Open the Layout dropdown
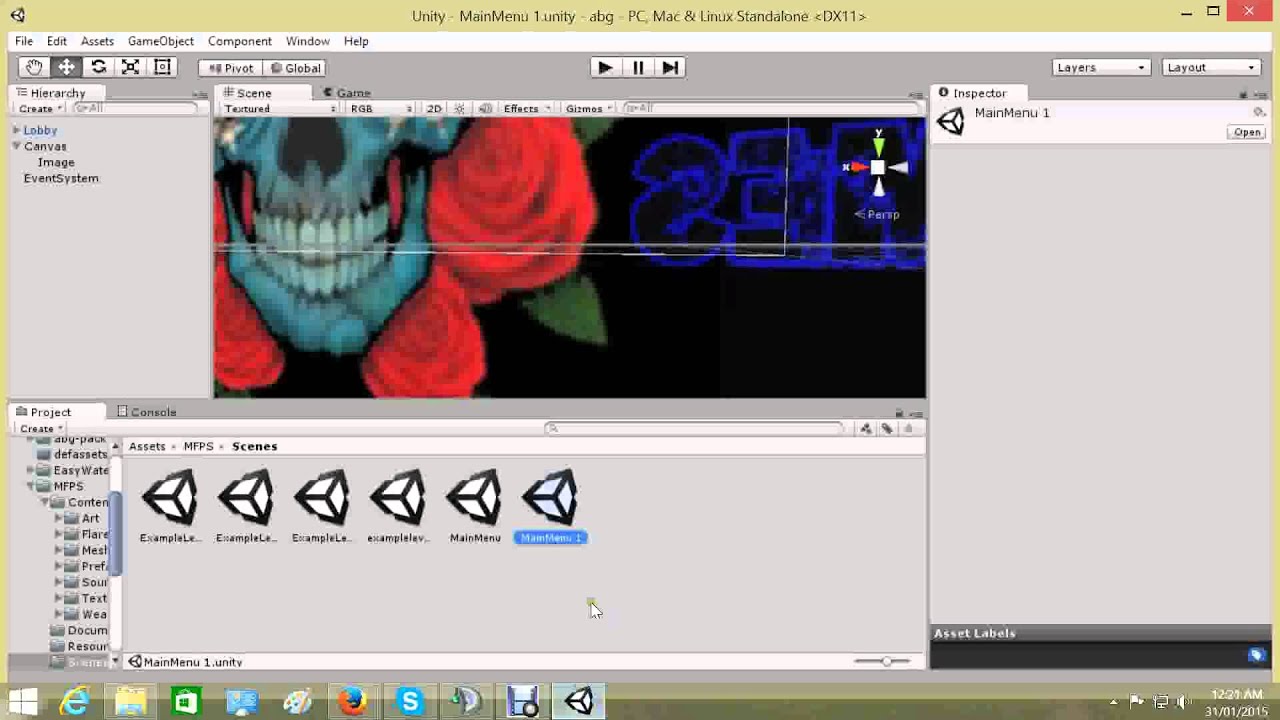Viewport: 1280px width, 720px height. coord(1211,67)
